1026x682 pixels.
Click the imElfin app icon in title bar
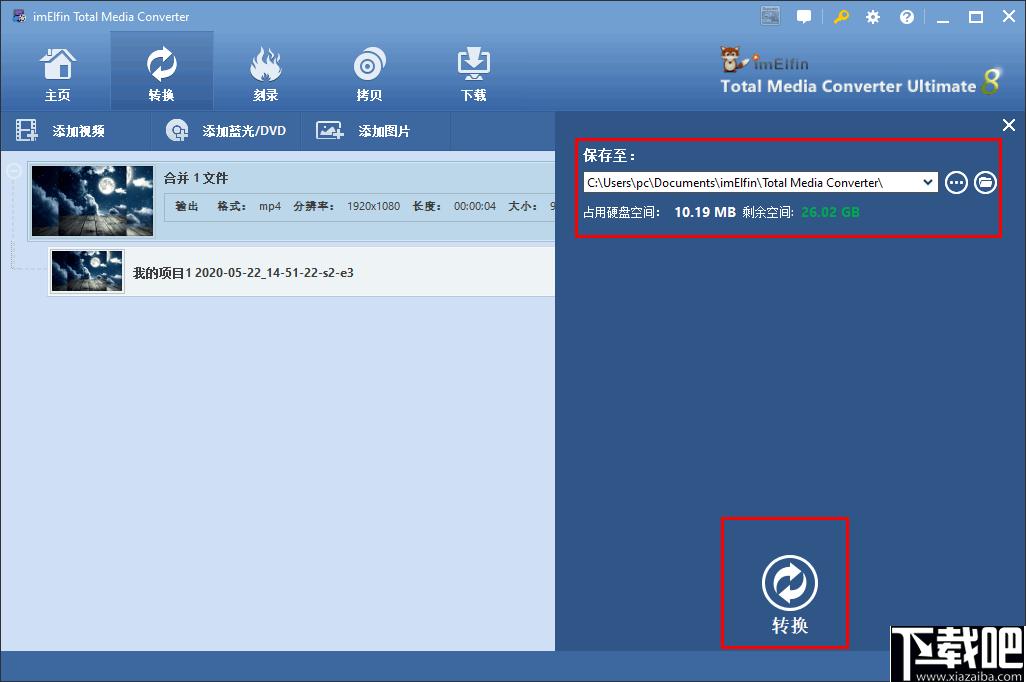click(20, 16)
